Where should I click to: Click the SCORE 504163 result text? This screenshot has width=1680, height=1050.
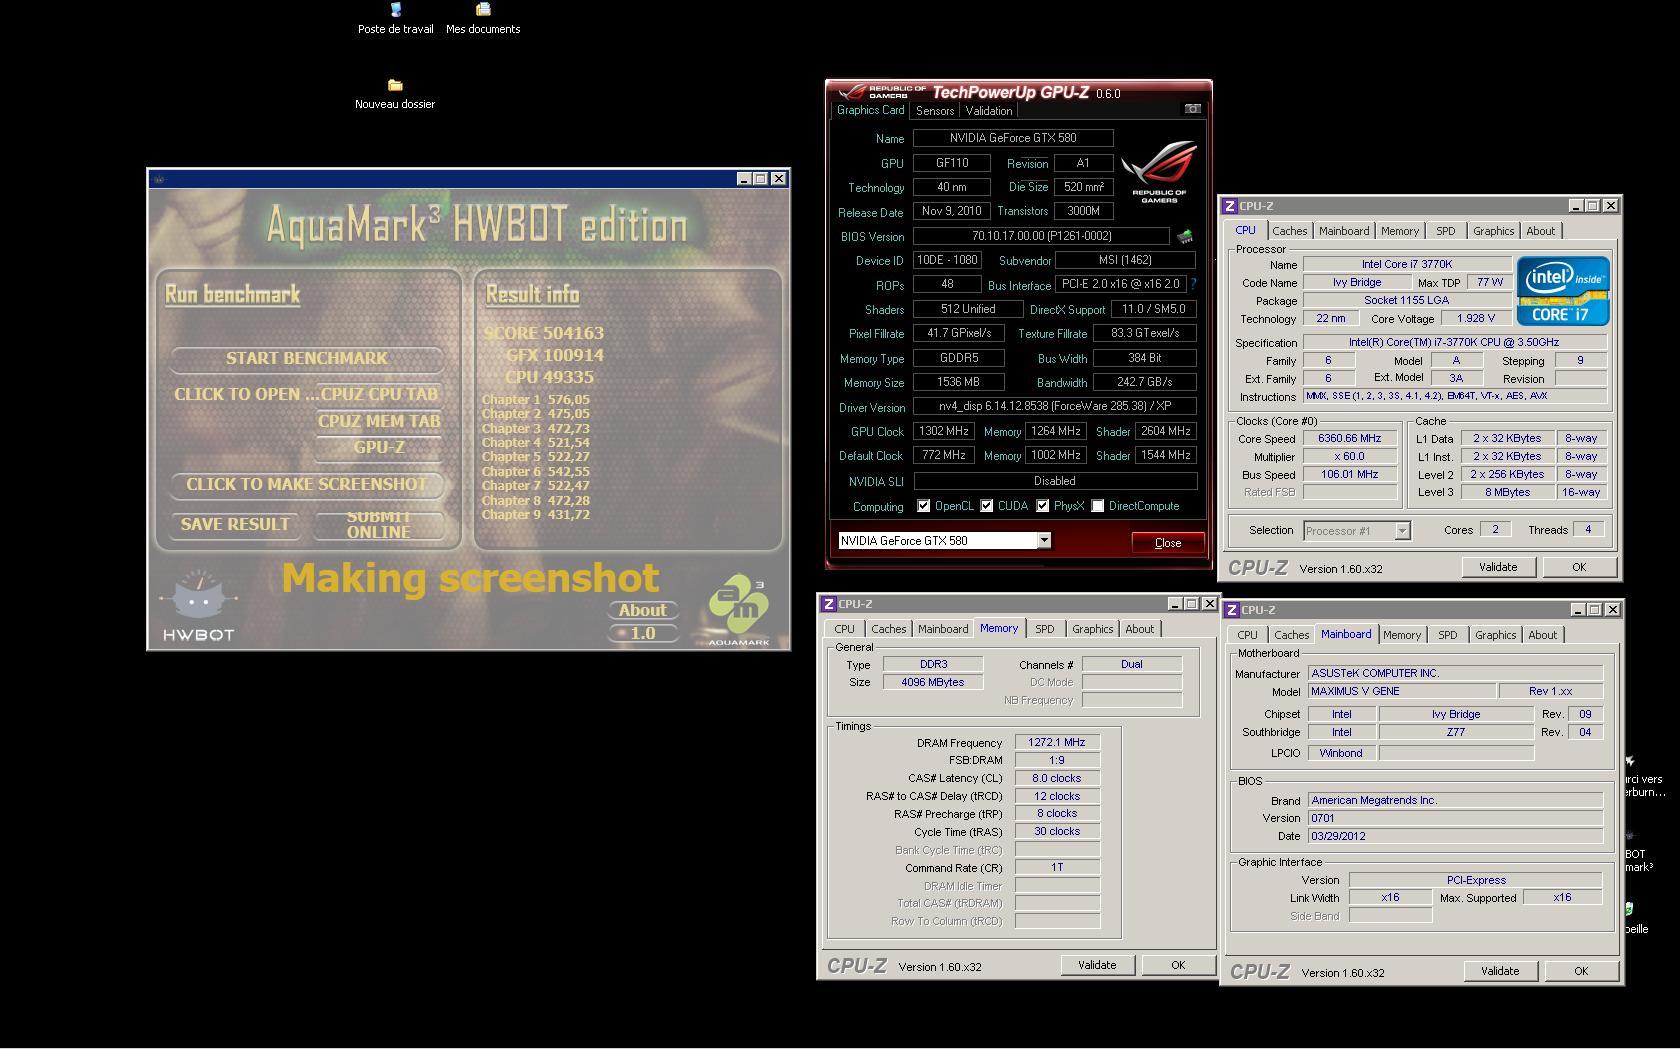click(x=544, y=333)
